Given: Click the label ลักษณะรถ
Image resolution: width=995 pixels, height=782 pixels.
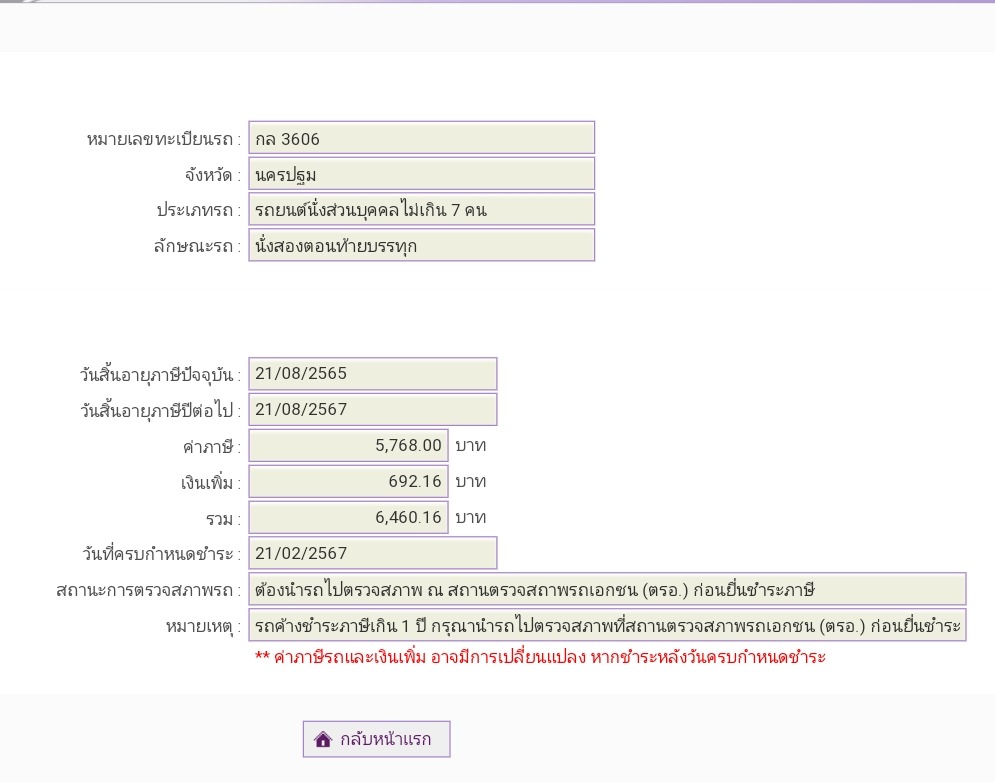Looking at the screenshot, I should point(197,246).
